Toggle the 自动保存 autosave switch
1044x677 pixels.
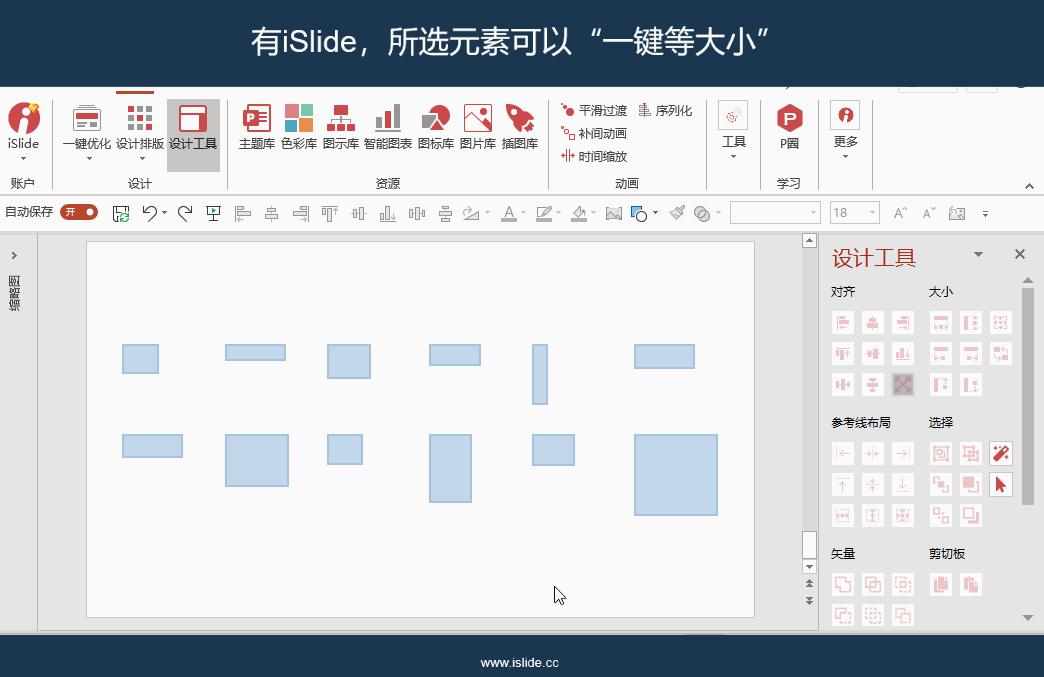coord(79,212)
